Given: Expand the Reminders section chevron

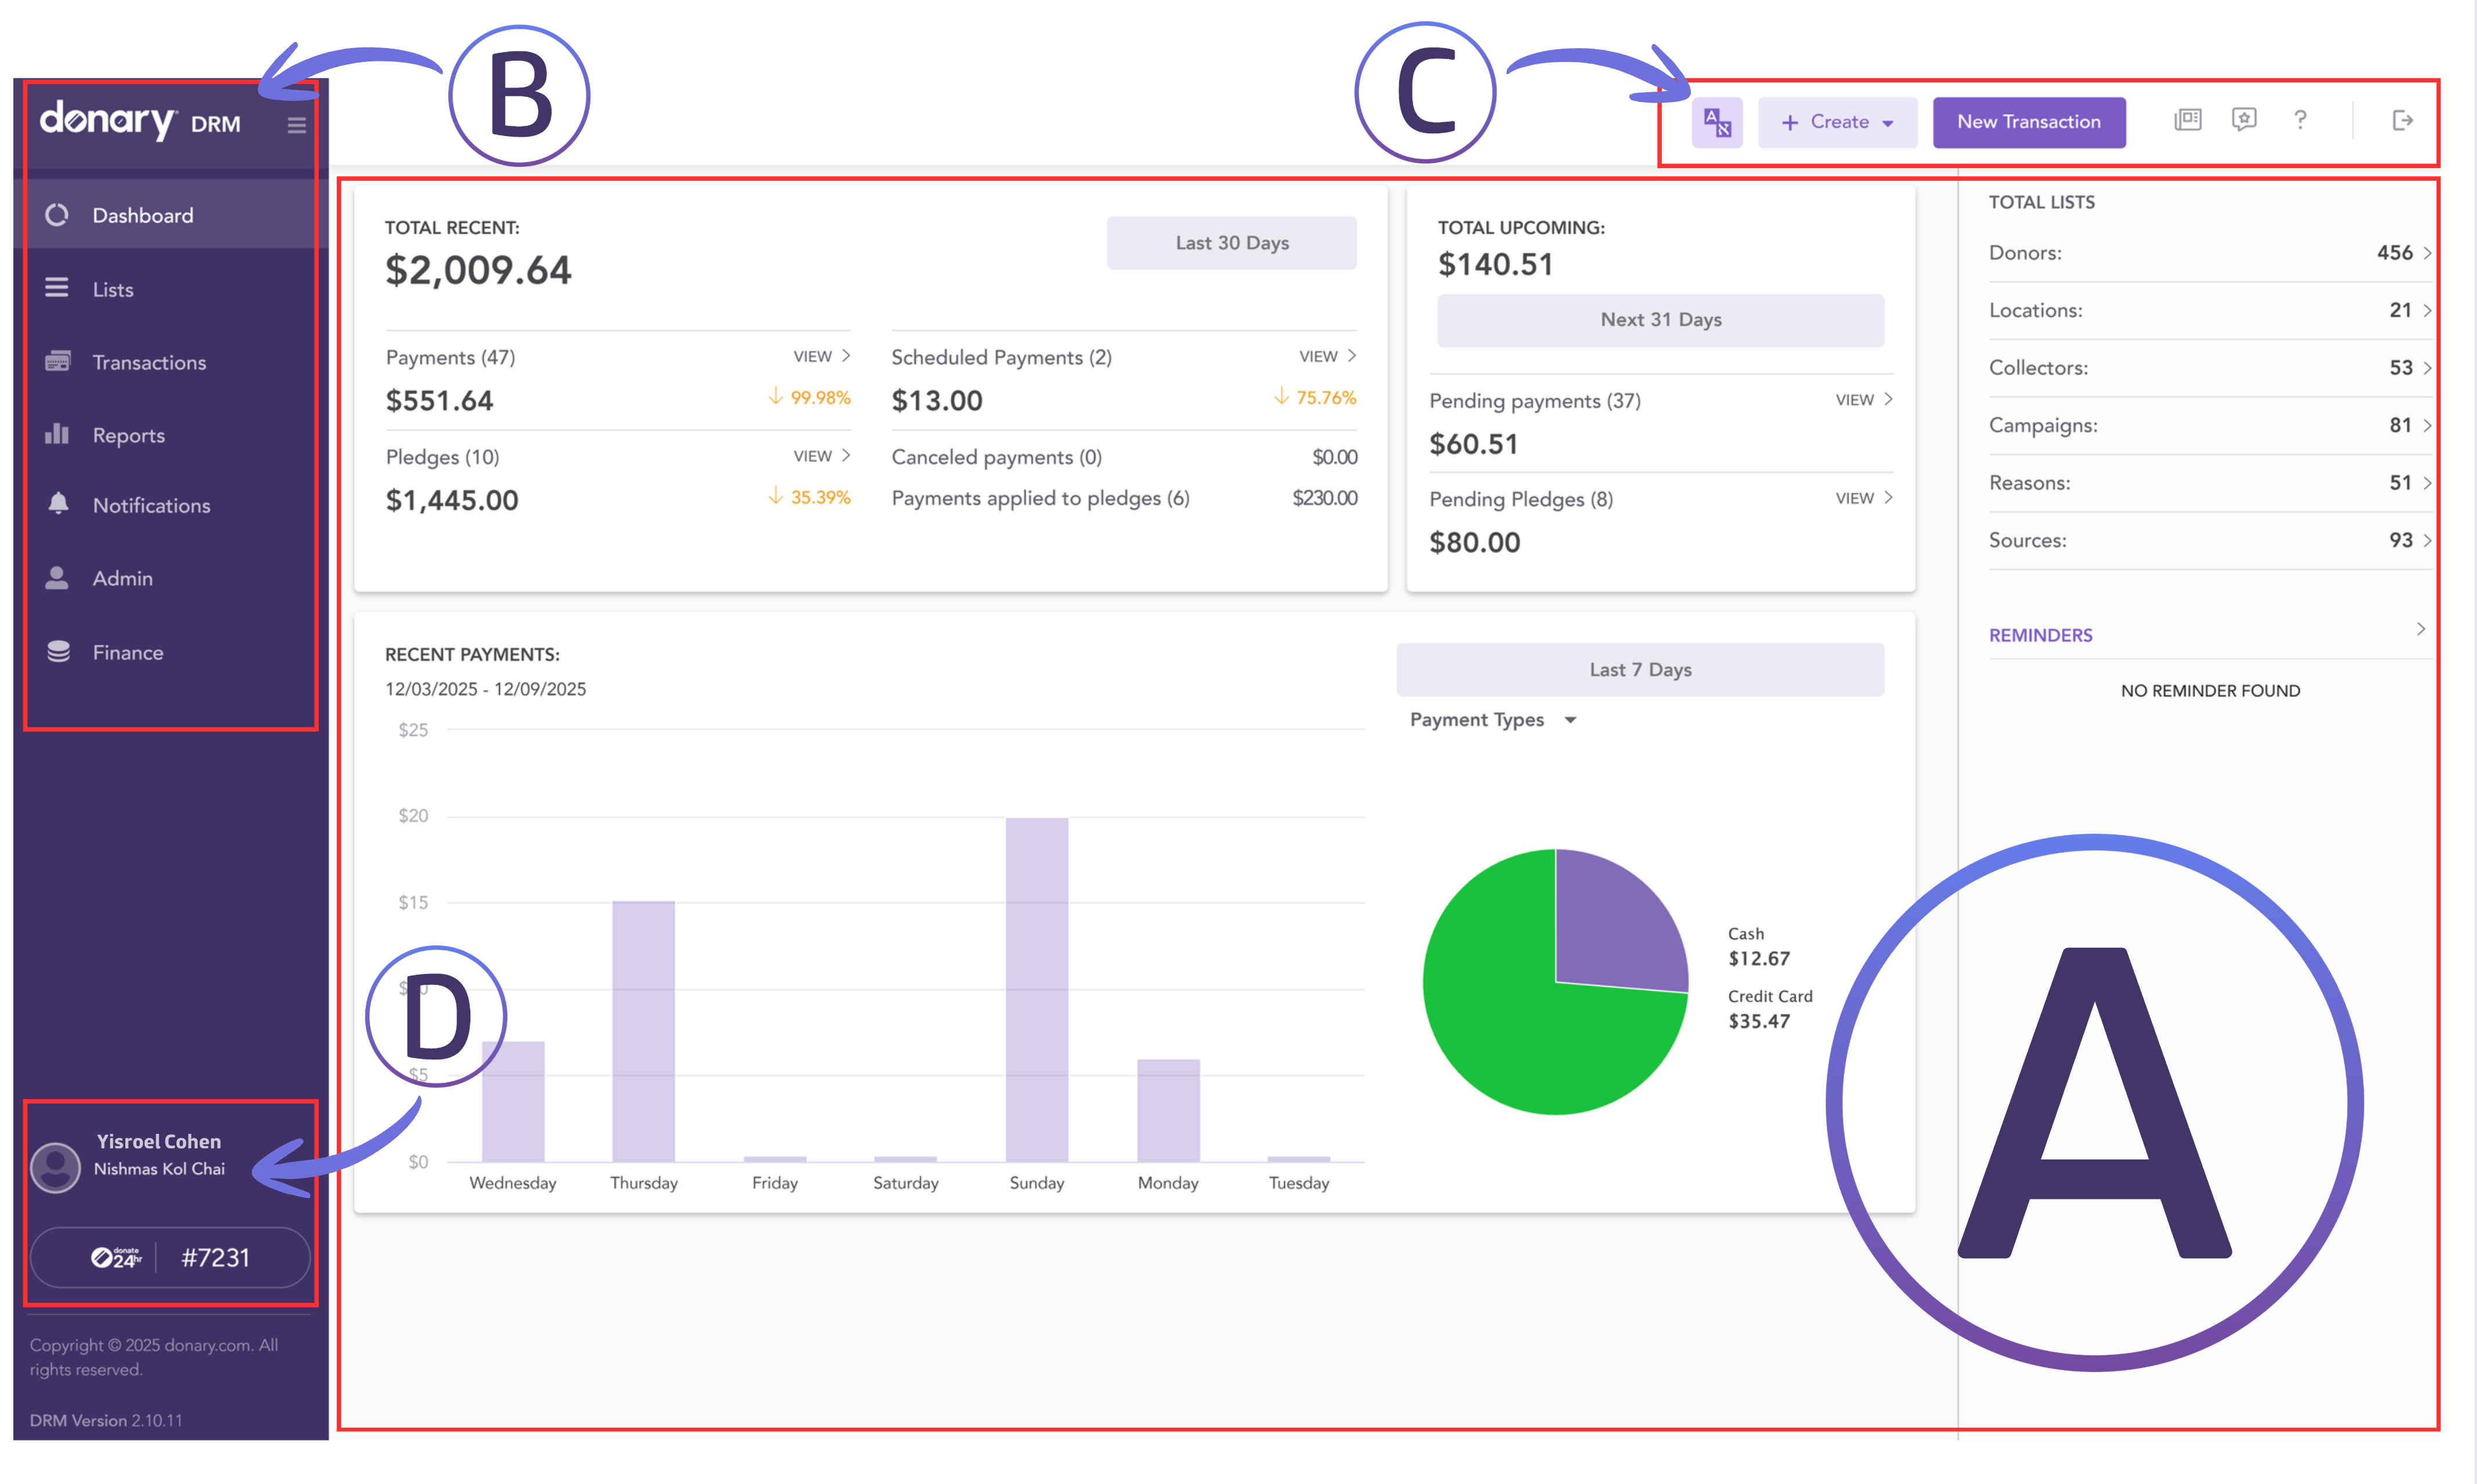Looking at the screenshot, I should coord(2420,629).
